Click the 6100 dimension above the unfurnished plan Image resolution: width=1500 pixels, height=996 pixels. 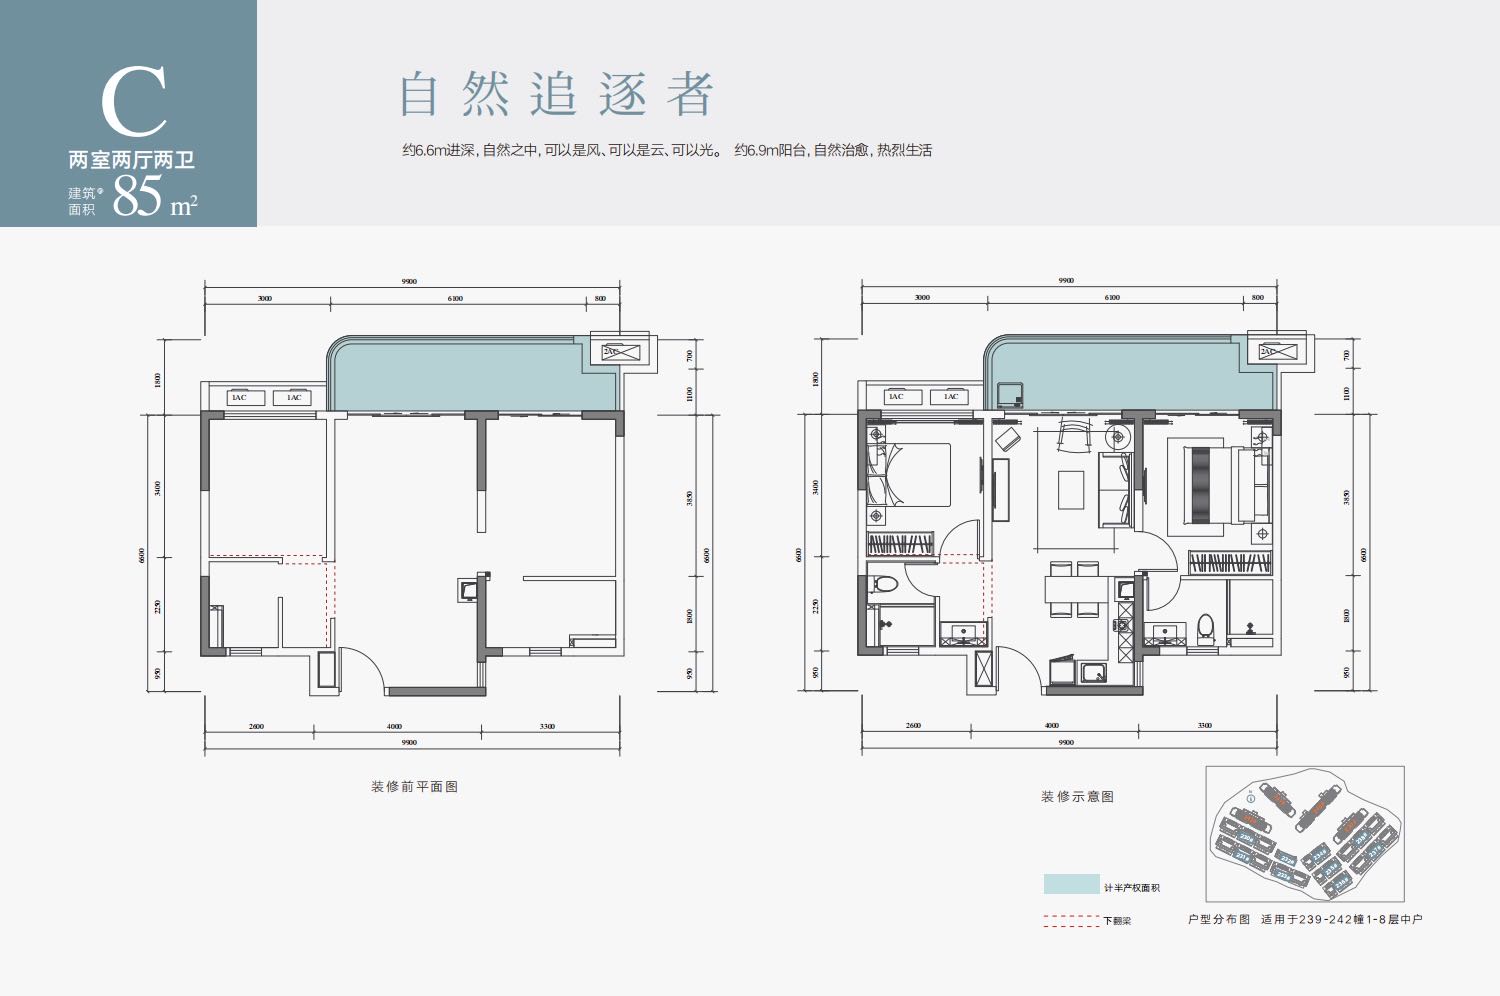(455, 299)
